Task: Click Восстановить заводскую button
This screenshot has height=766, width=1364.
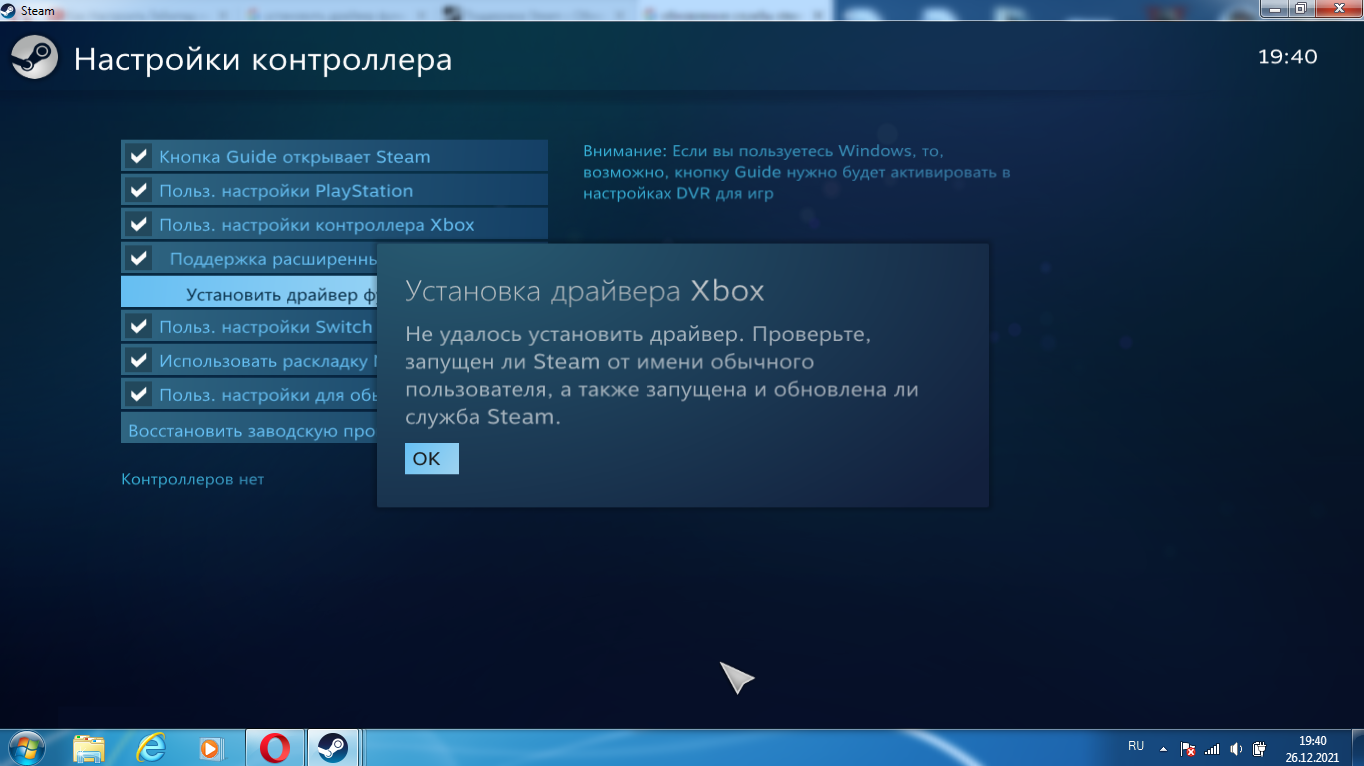Action: pos(249,428)
